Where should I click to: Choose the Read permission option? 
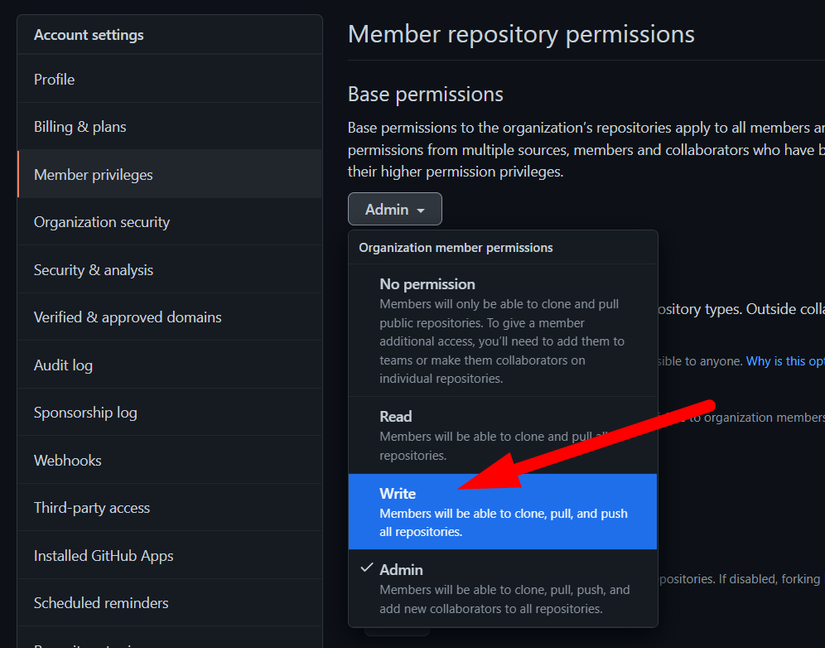coord(502,435)
